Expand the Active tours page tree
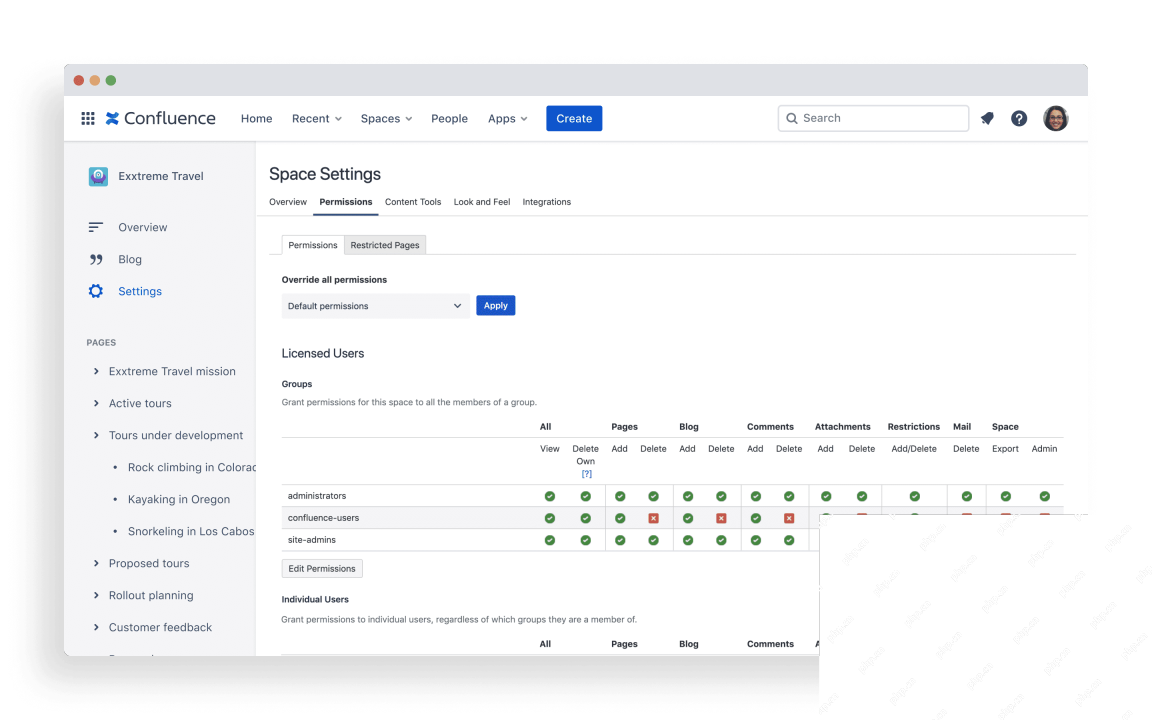Viewport: 1152px width, 720px height. coord(96,403)
